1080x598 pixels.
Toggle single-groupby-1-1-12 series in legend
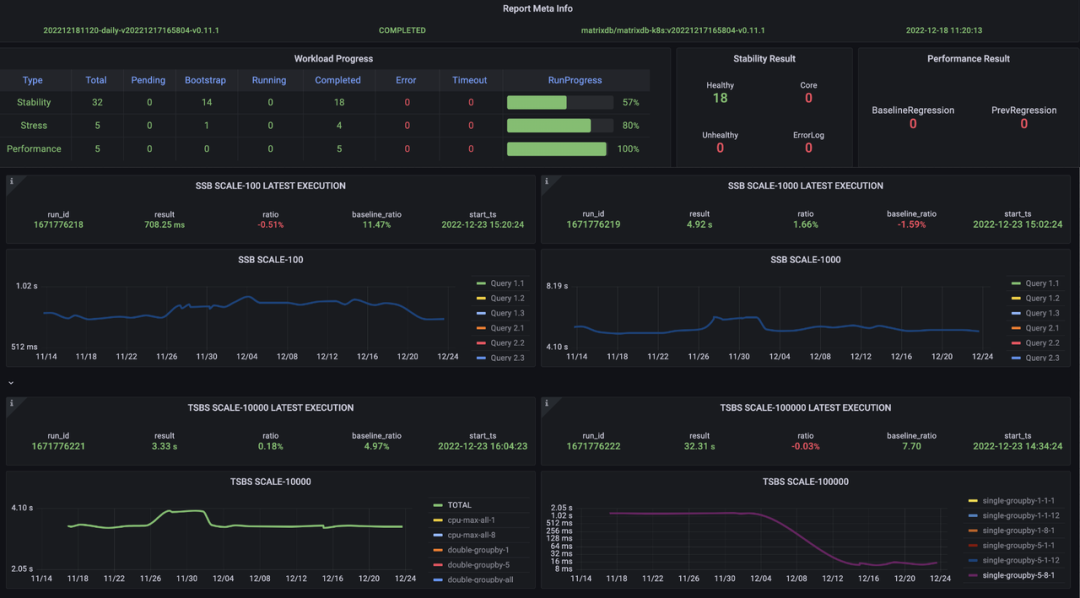click(1021, 516)
